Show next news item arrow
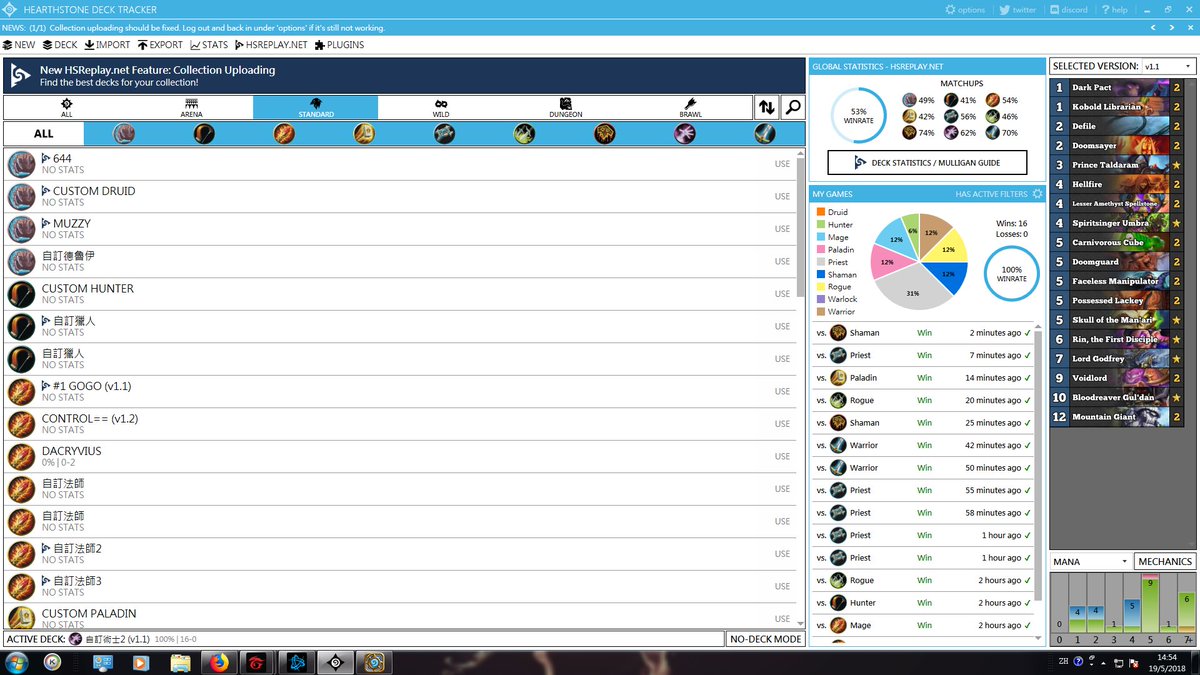 (x=1171, y=28)
